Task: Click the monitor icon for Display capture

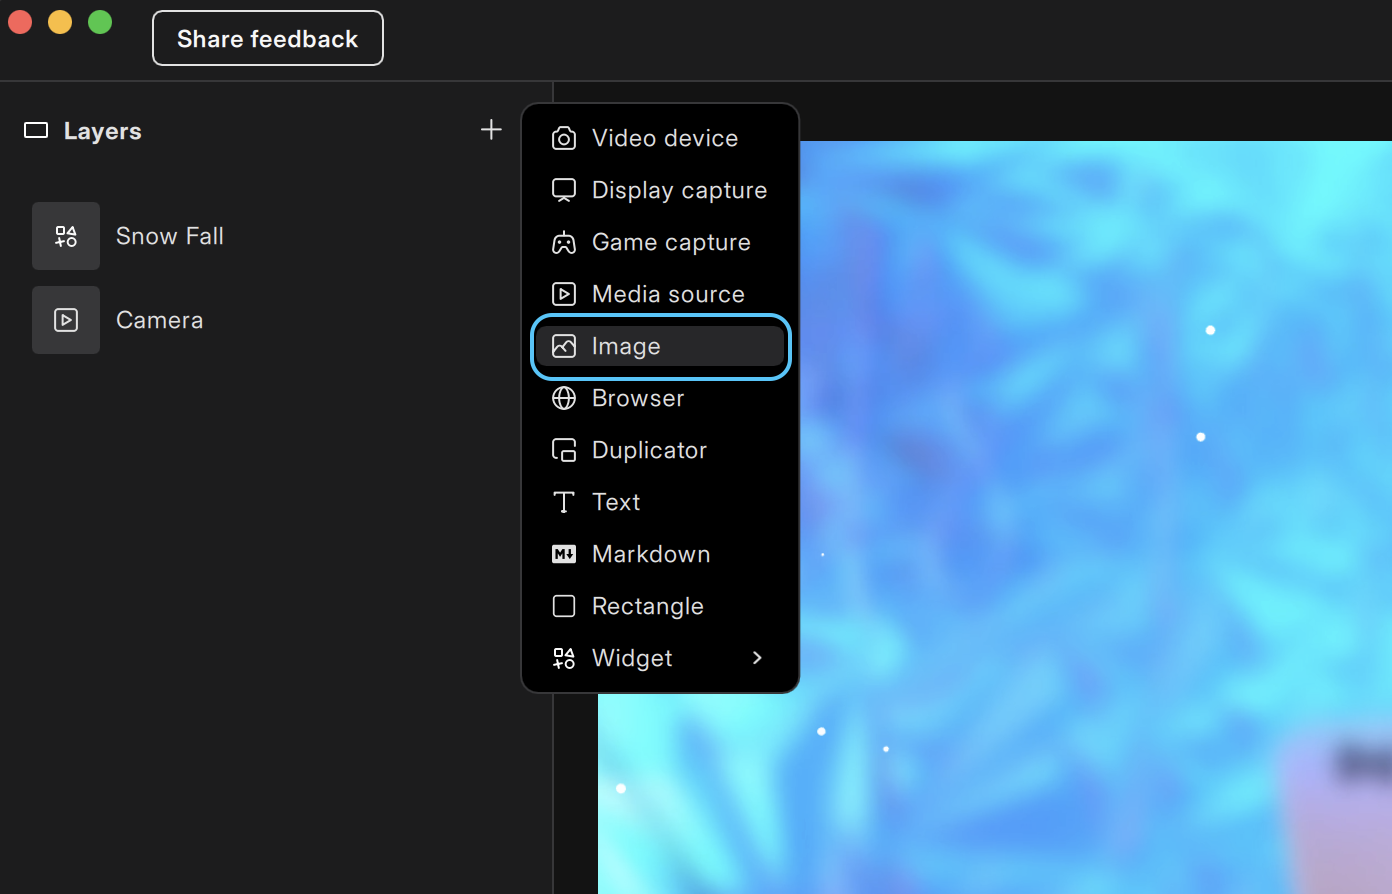Action: pyautogui.click(x=564, y=190)
